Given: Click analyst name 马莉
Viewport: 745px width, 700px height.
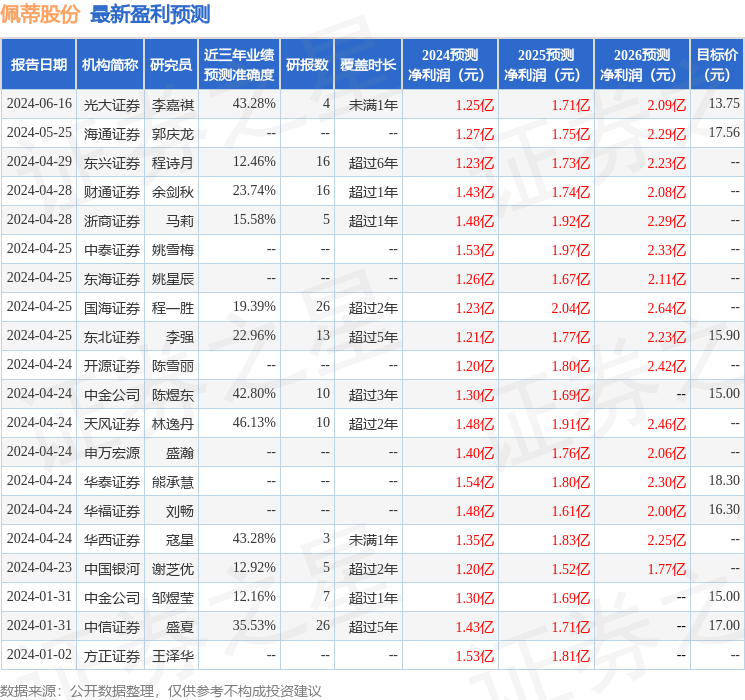Looking at the screenshot, I should (x=180, y=221).
